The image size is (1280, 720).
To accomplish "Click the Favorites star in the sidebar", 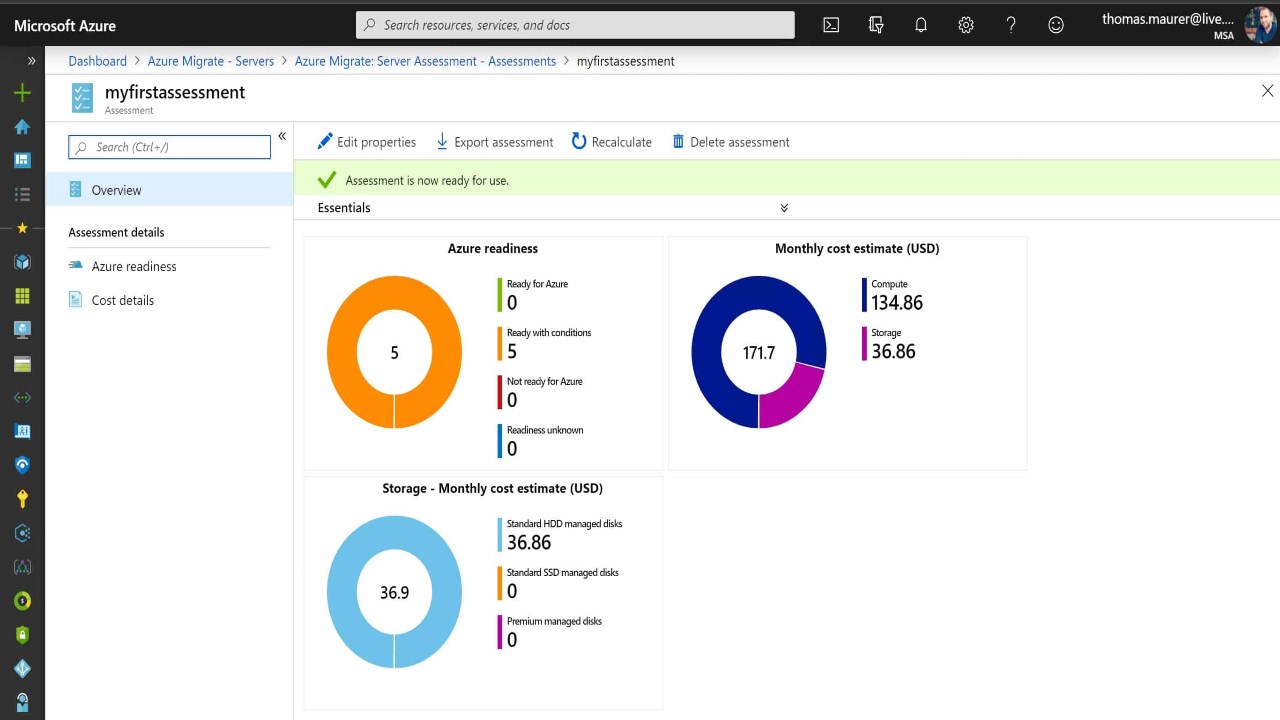I will 22,228.
